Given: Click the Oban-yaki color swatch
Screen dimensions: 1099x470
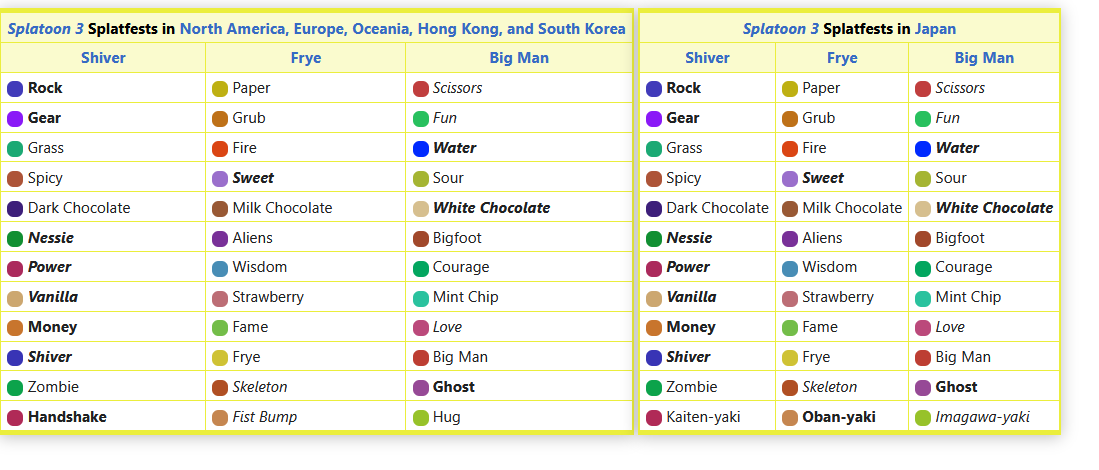Looking at the screenshot, I should click(x=790, y=417).
